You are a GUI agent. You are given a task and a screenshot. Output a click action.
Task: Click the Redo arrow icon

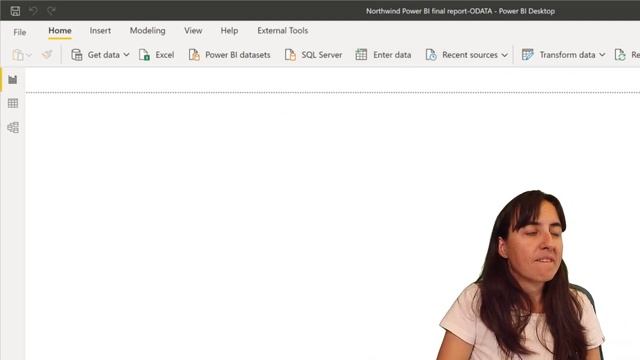[x=51, y=11]
